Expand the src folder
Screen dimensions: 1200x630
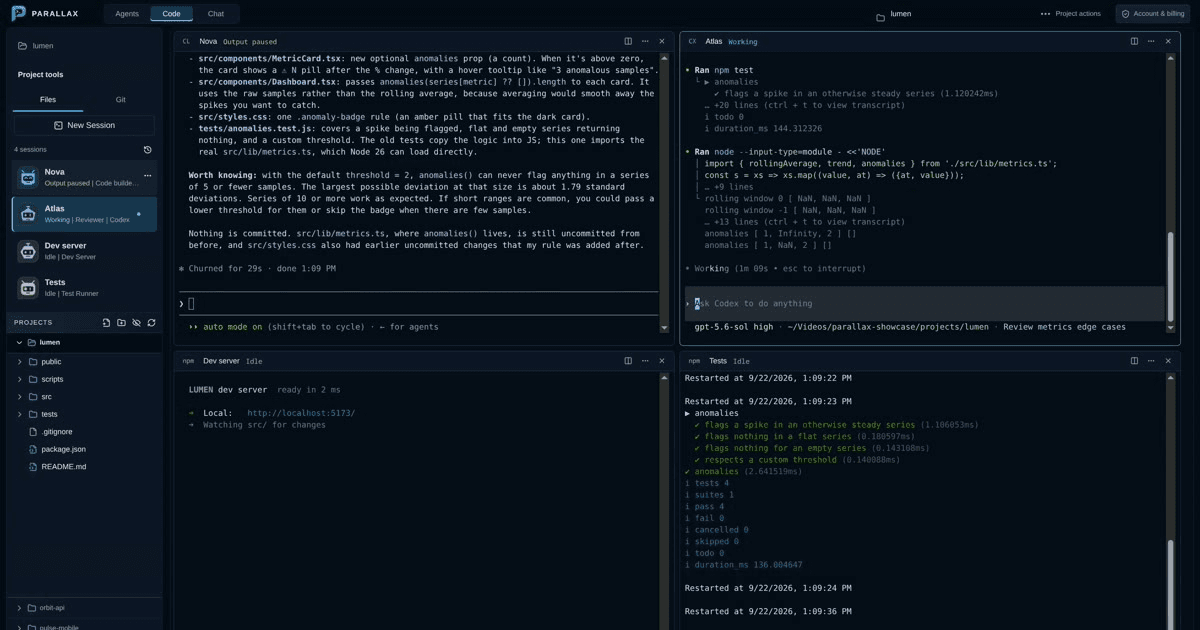20,397
